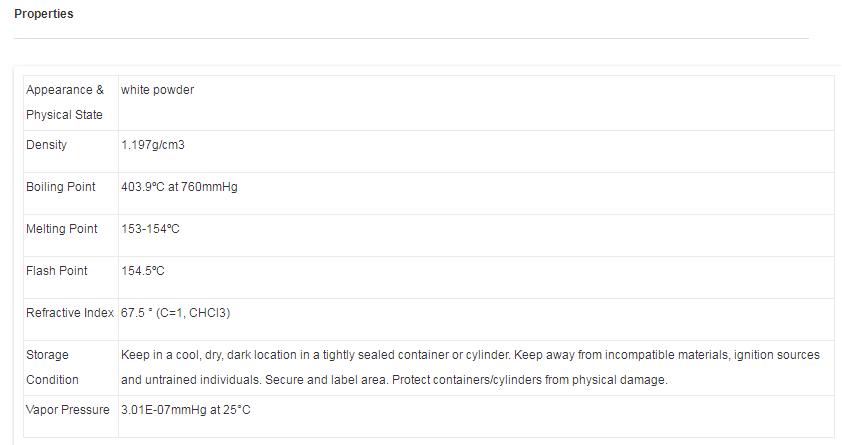The image size is (842, 445).
Task: Select the Refractive Index label
Action: click(x=70, y=313)
